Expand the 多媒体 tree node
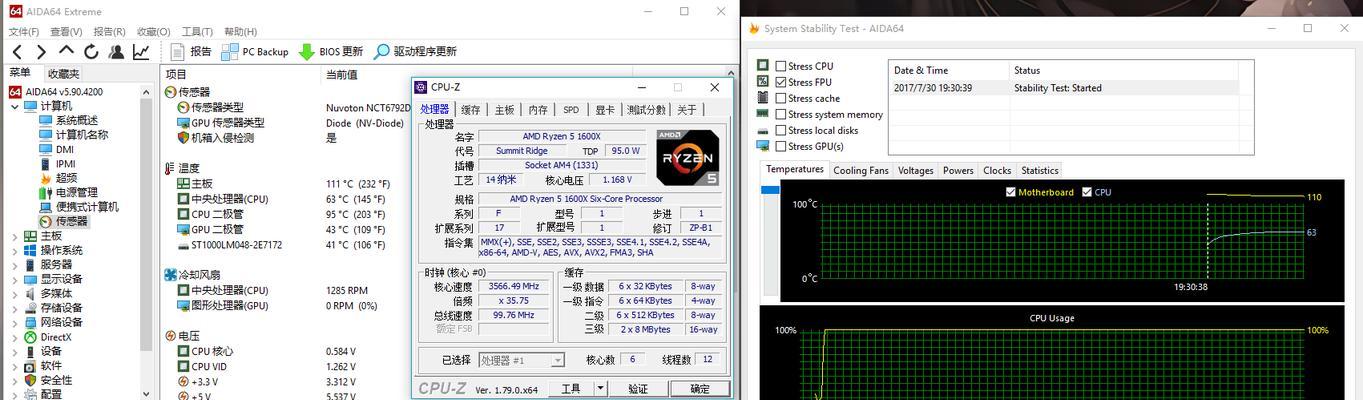1363x400 pixels. (14, 294)
